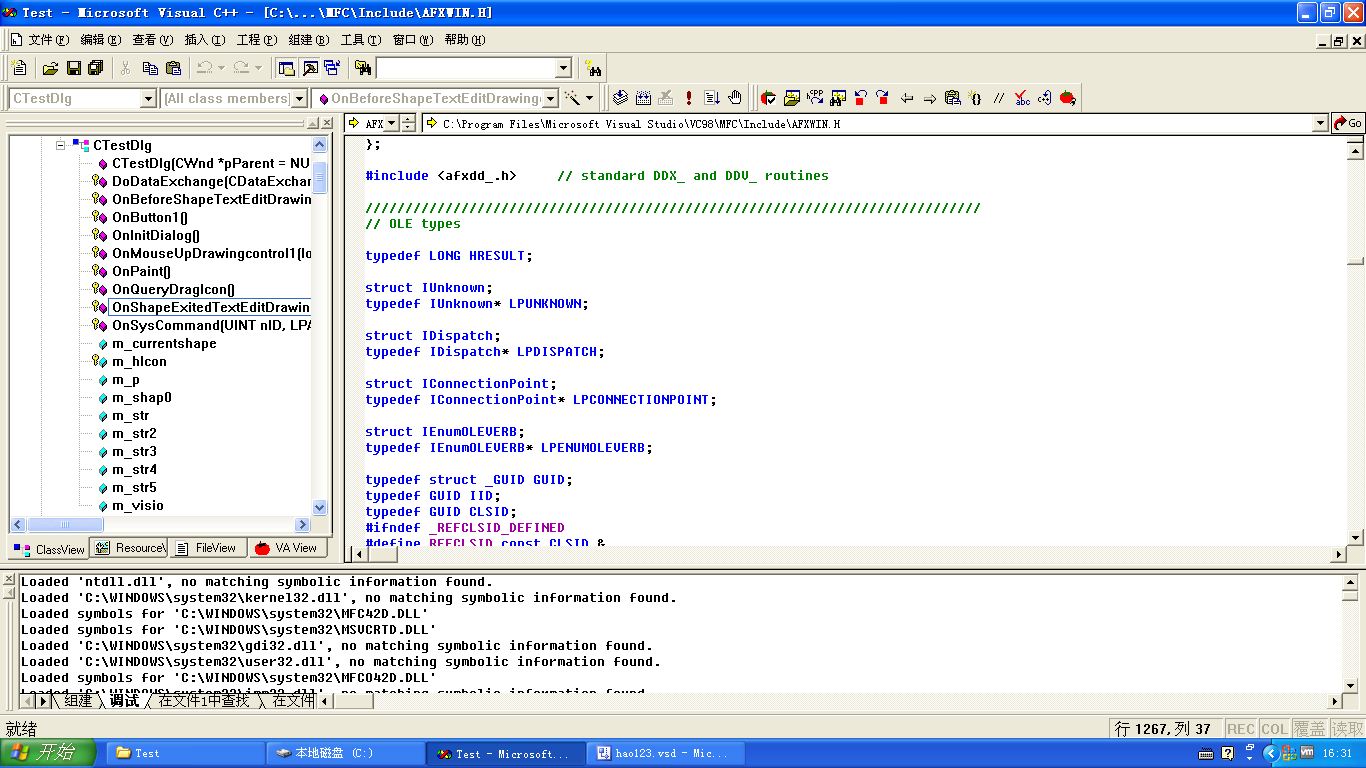Click the Build project icon
1366x768 pixels.
point(643,98)
